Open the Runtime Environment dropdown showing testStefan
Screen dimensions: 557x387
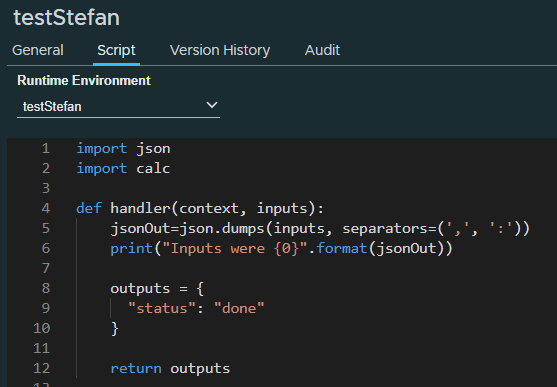[x=118, y=106]
